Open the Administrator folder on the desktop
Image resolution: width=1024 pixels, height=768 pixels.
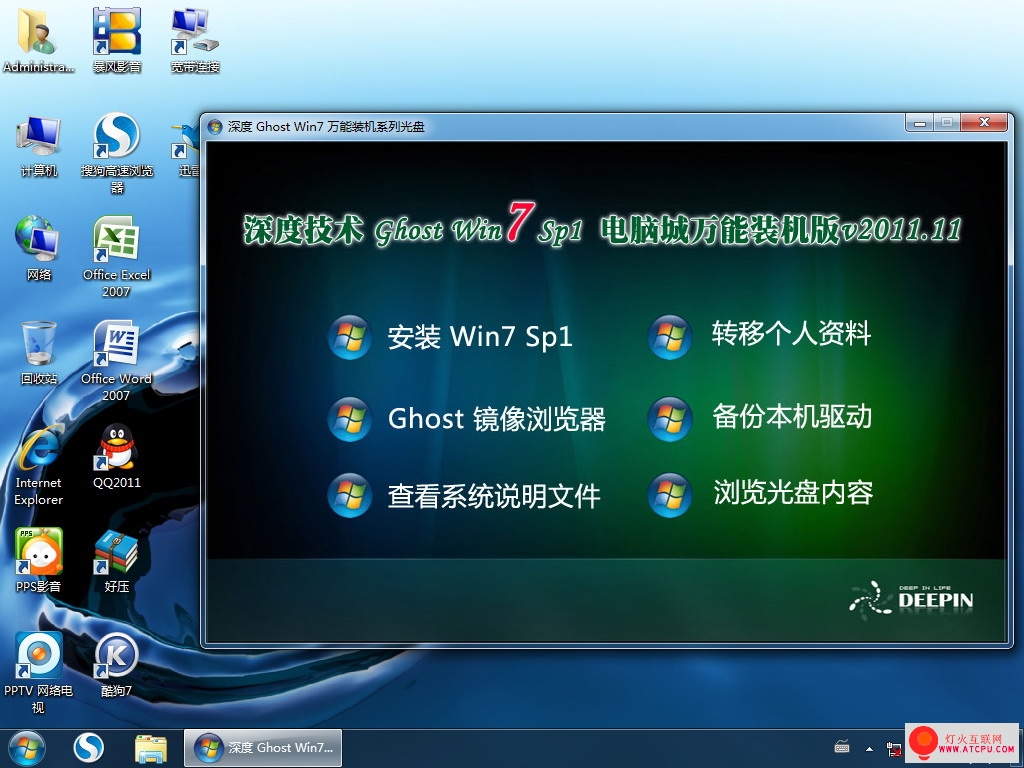pos(38,39)
